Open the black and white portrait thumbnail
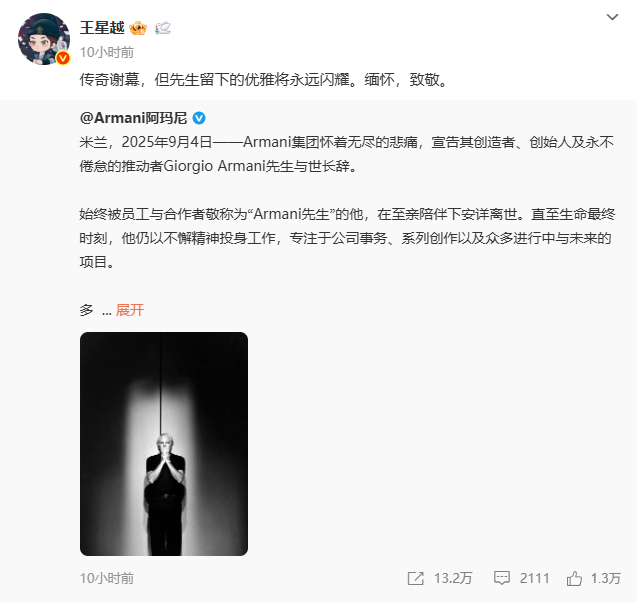The image size is (637, 604). coord(164,444)
